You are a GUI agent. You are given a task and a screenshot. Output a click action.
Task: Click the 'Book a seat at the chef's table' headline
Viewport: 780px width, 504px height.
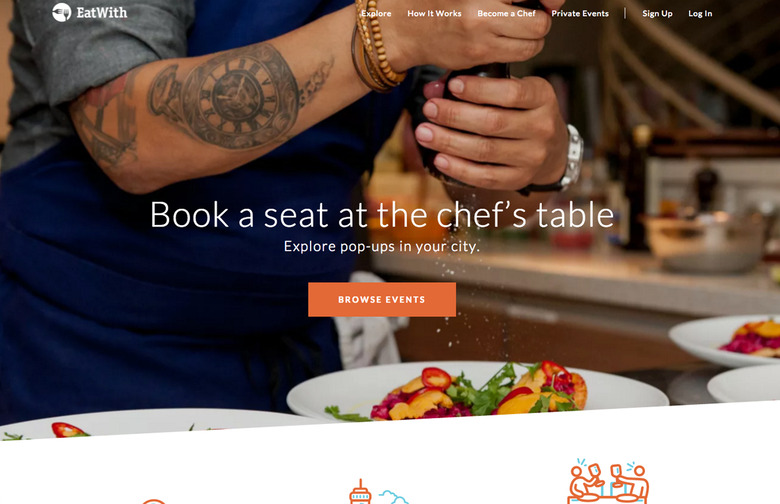click(x=382, y=215)
